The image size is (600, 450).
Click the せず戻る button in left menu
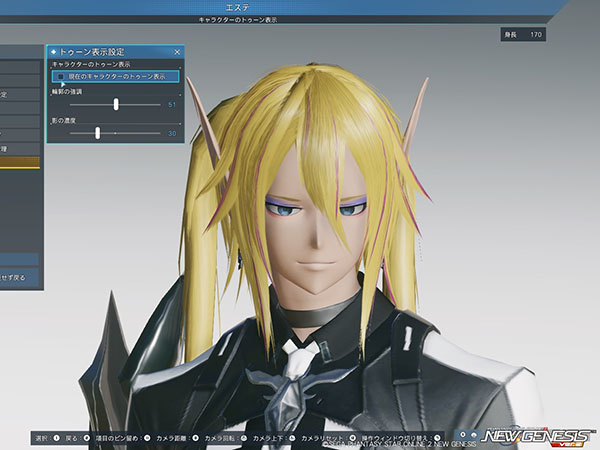pos(19,278)
